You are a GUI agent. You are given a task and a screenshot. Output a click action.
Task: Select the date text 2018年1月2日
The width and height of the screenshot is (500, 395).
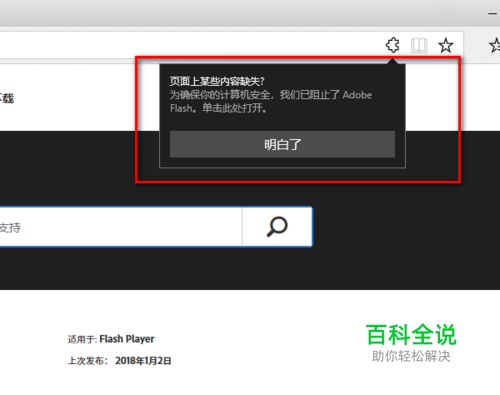click(x=143, y=361)
